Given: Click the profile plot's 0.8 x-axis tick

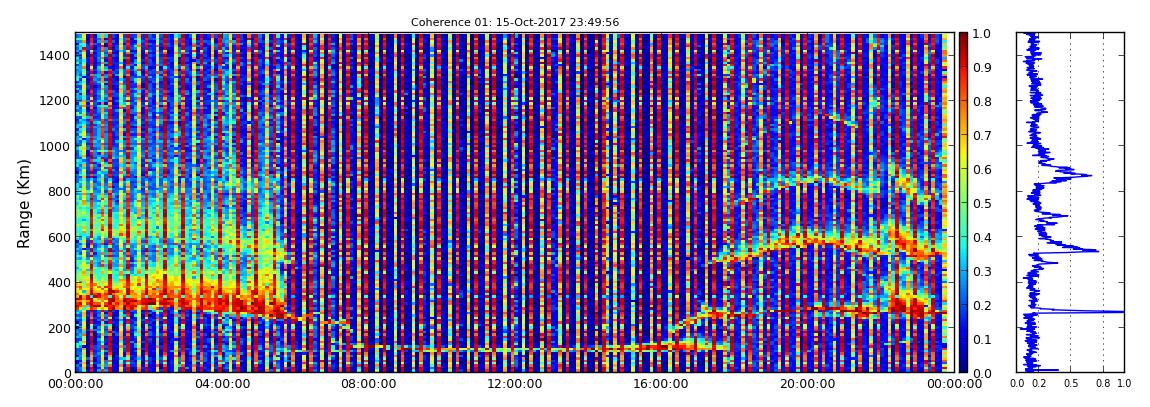Looking at the screenshot, I should [x=1103, y=383].
